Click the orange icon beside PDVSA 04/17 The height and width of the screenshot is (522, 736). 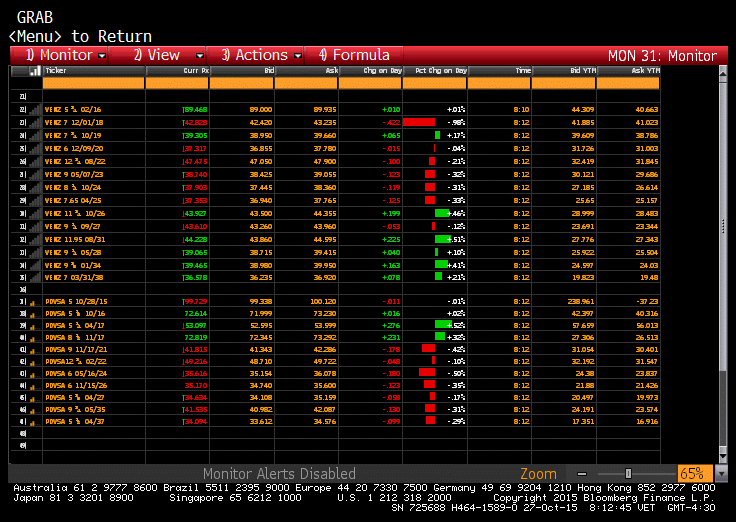[32, 327]
